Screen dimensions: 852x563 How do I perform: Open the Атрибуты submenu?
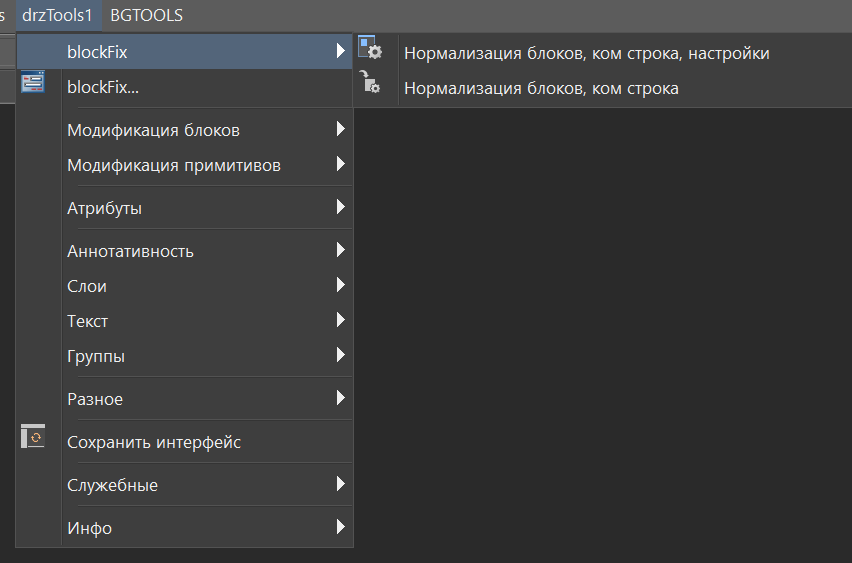185,208
